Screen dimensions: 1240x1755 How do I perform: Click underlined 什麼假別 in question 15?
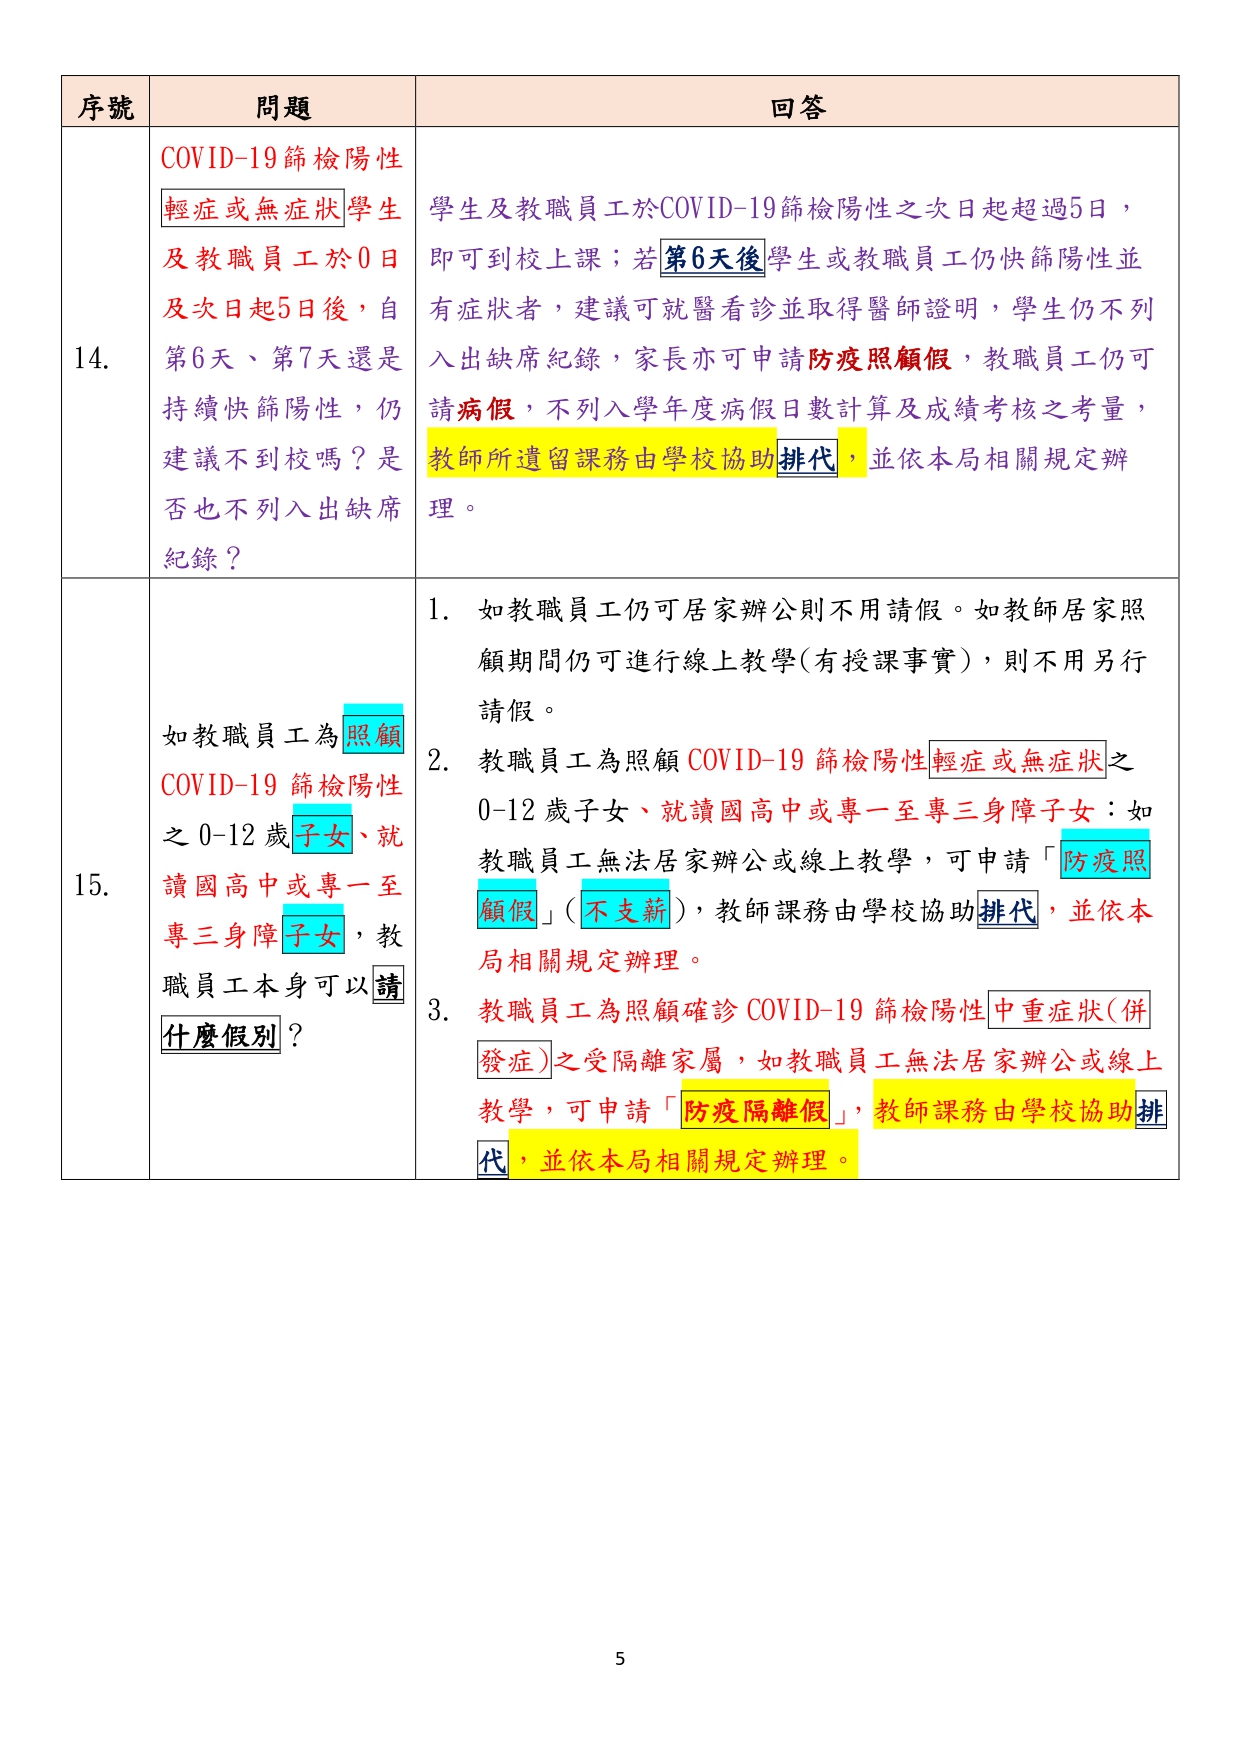[220, 1036]
